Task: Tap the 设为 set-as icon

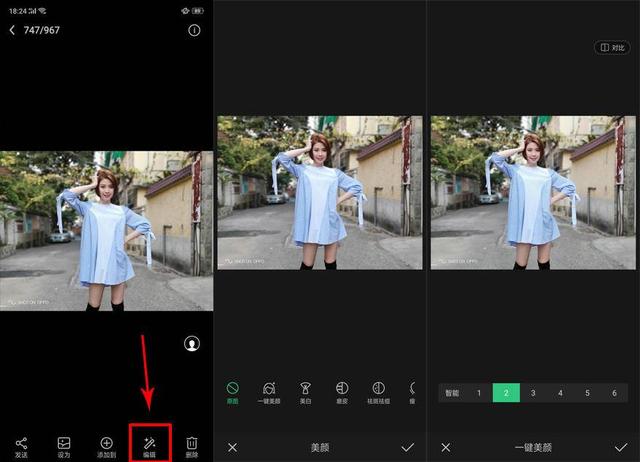Action: point(64,443)
